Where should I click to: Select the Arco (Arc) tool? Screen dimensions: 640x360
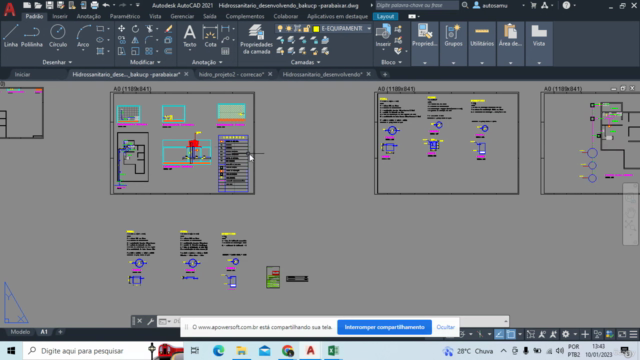(x=83, y=36)
